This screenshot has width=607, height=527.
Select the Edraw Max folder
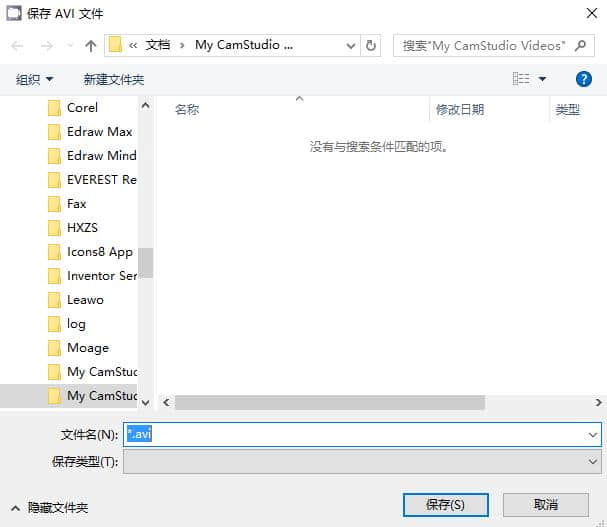(99, 132)
